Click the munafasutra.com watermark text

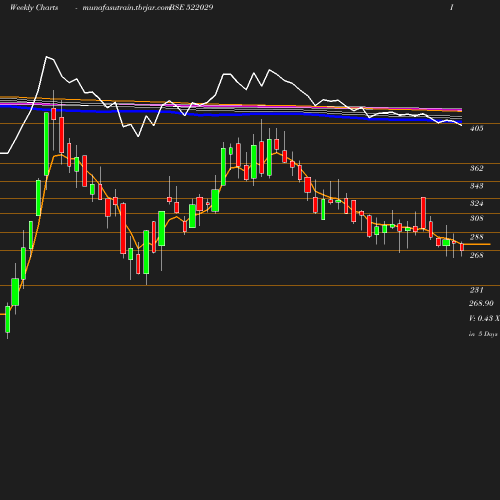click(x=126, y=7)
